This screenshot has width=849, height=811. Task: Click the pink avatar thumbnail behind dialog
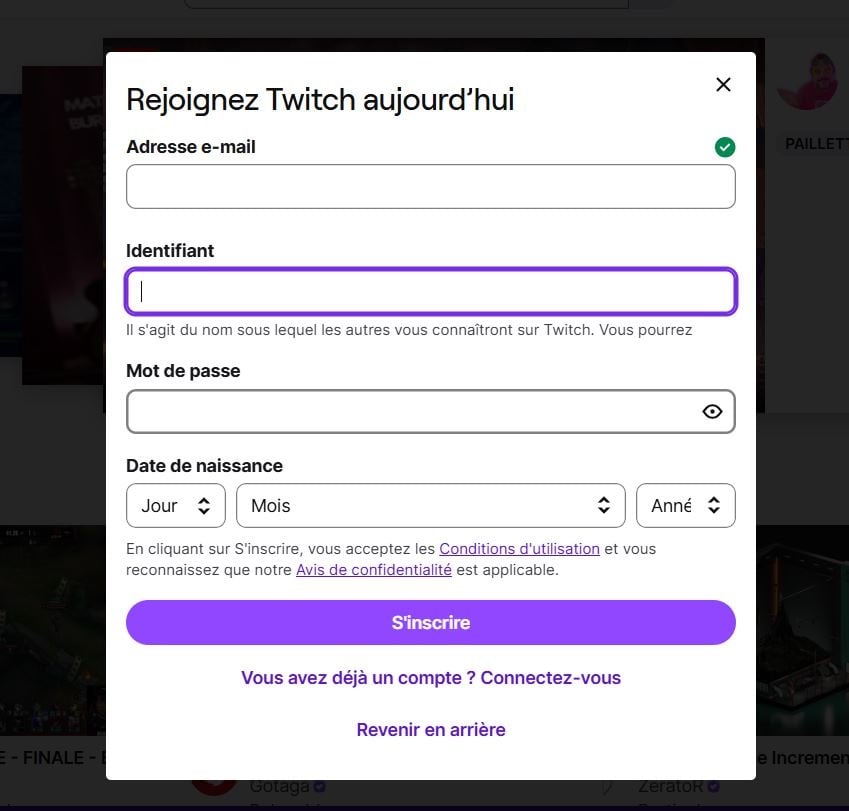pos(807,81)
